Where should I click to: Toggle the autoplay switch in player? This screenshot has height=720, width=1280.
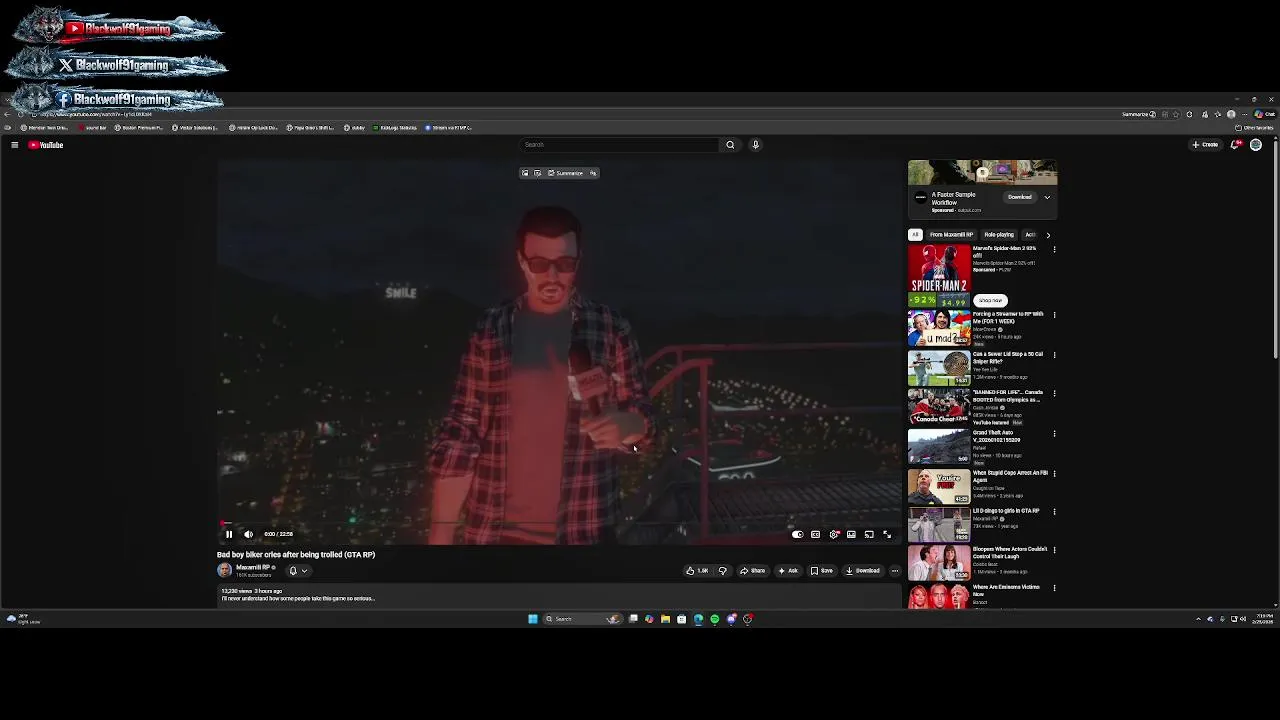tap(797, 534)
